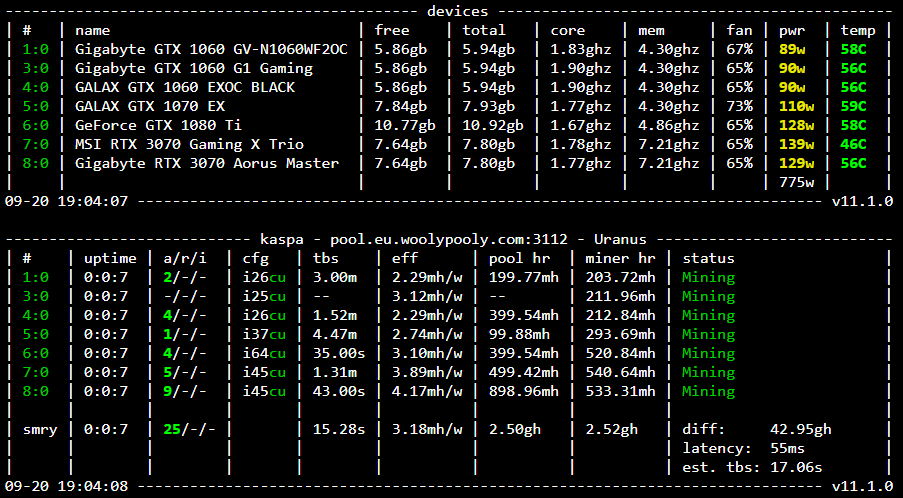Select the 211.96mh miner hashrate
This screenshot has width=903, height=498.
coord(620,296)
